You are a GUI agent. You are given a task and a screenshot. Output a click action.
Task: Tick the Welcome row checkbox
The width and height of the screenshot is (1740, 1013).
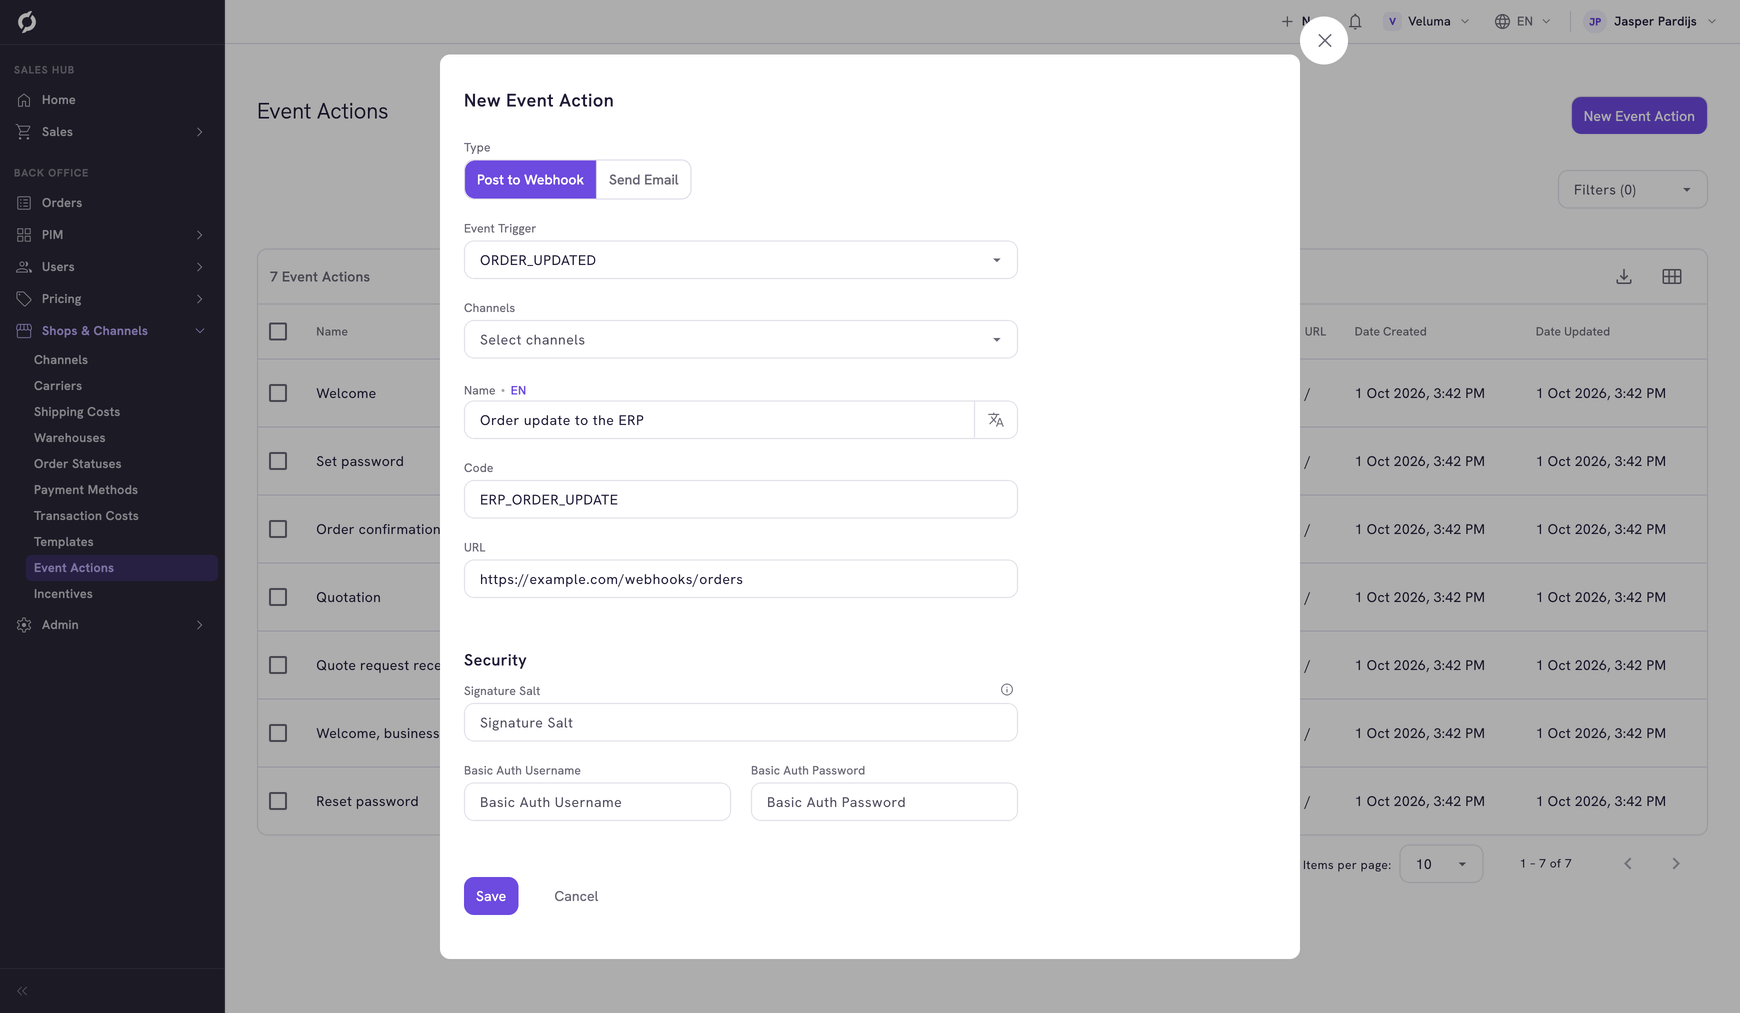pyautogui.click(x=278, y=393)
